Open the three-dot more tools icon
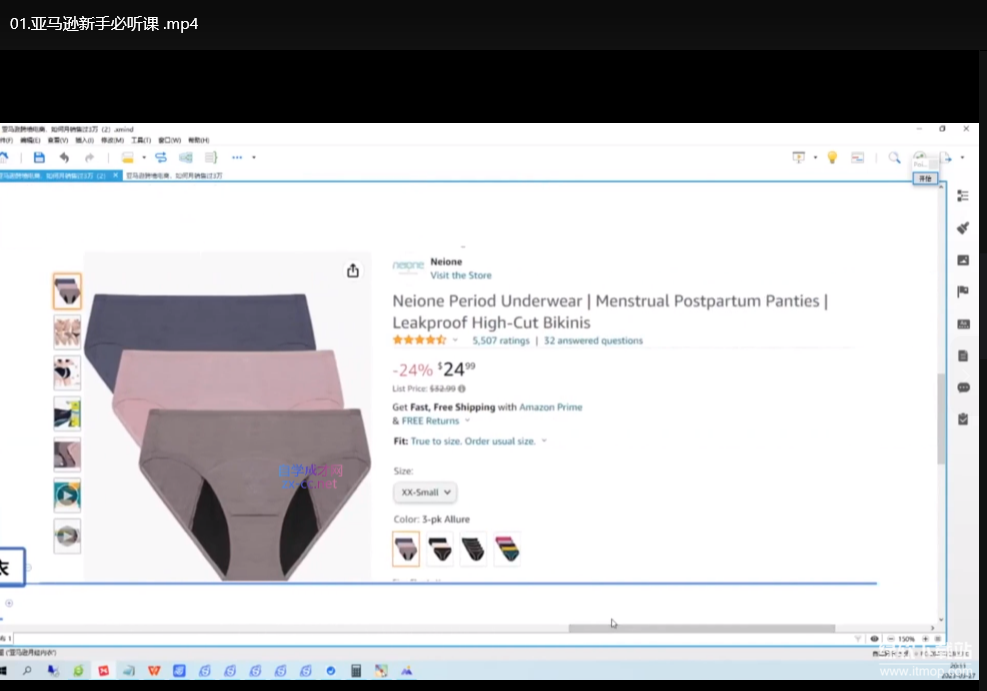This screenshot has width=987, height=691. [x=237, y=157]
